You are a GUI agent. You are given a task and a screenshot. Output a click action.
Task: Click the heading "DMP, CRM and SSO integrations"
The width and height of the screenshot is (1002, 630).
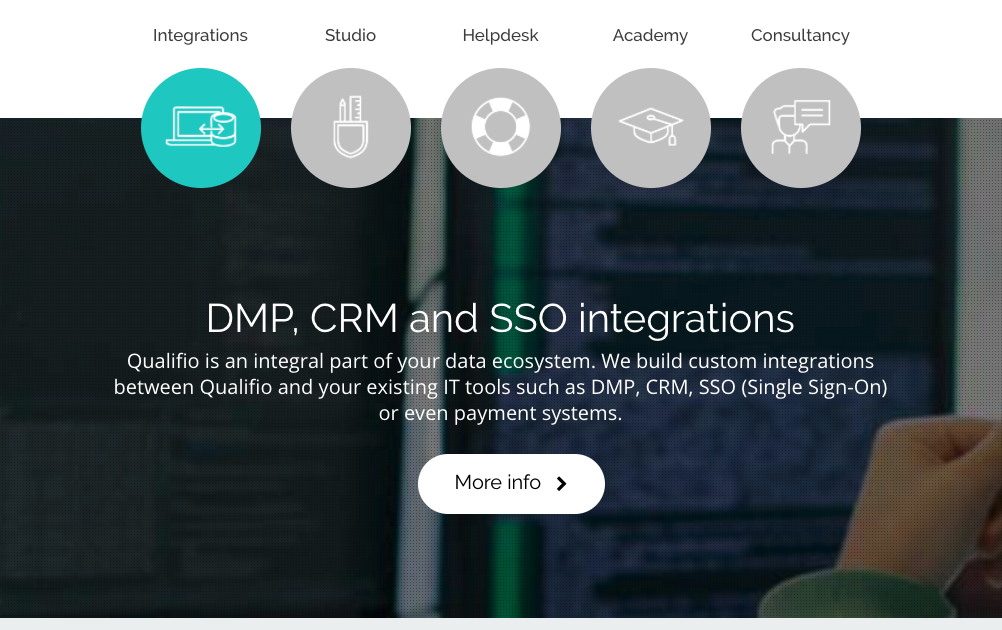[x=500, y=318]
